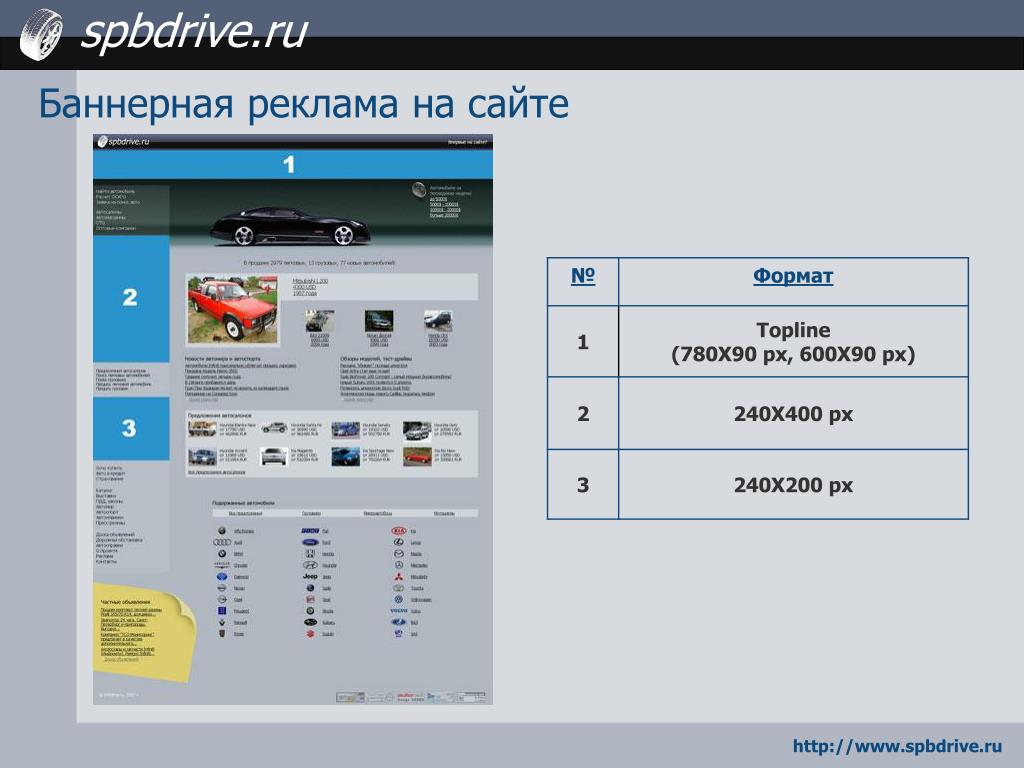Open the http://www.spbdrive.ru footer link
The image size is (1024, 768).
[x=897, y=746]
